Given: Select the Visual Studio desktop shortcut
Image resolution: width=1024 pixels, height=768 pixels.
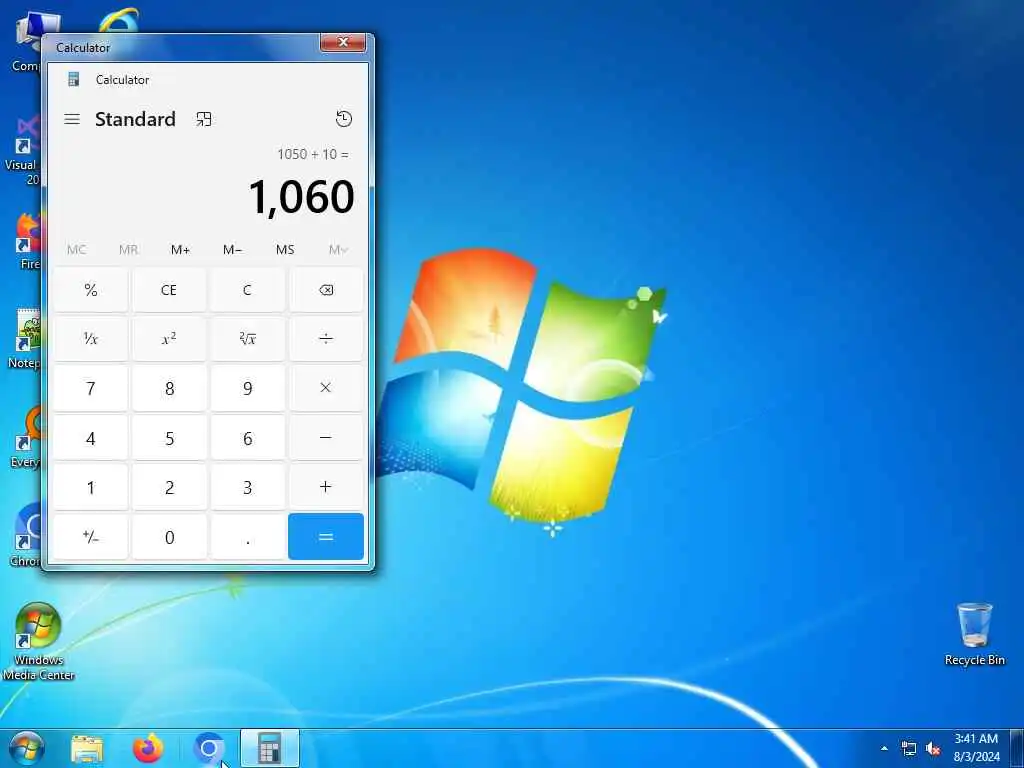Looking at the screenshot, I should click(23, 150).
